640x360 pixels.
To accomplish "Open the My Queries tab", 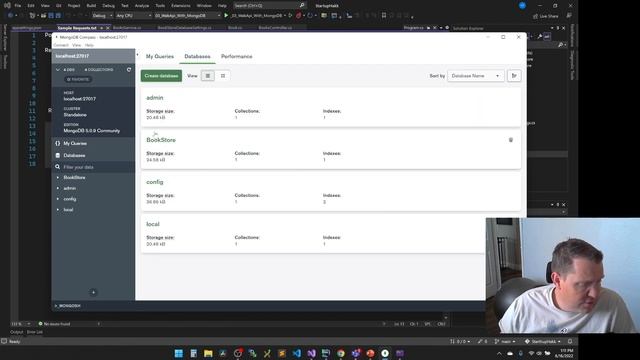I will (160, 56).
